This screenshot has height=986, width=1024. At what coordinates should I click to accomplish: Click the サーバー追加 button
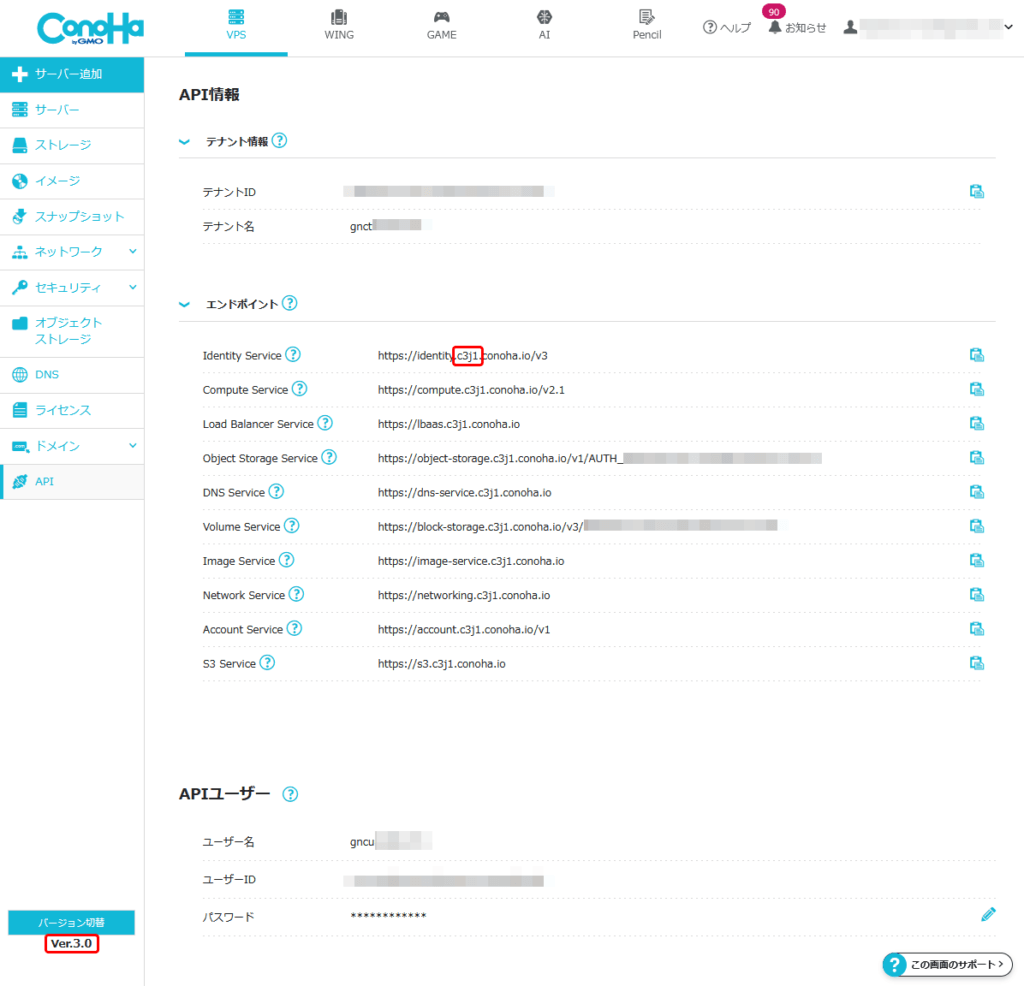[x=72, y=74]
